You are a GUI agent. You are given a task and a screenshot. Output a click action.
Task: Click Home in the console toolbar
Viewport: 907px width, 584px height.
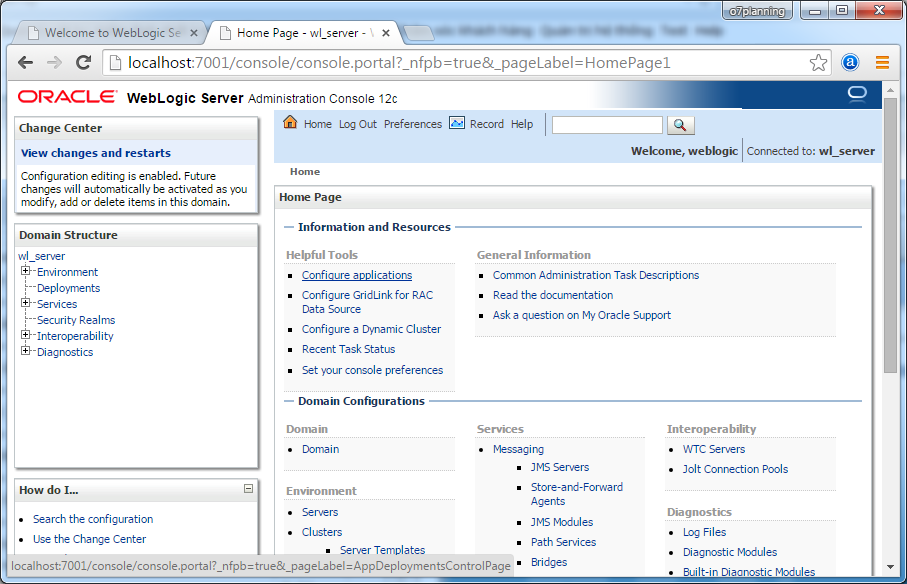[x=318, y=124]
